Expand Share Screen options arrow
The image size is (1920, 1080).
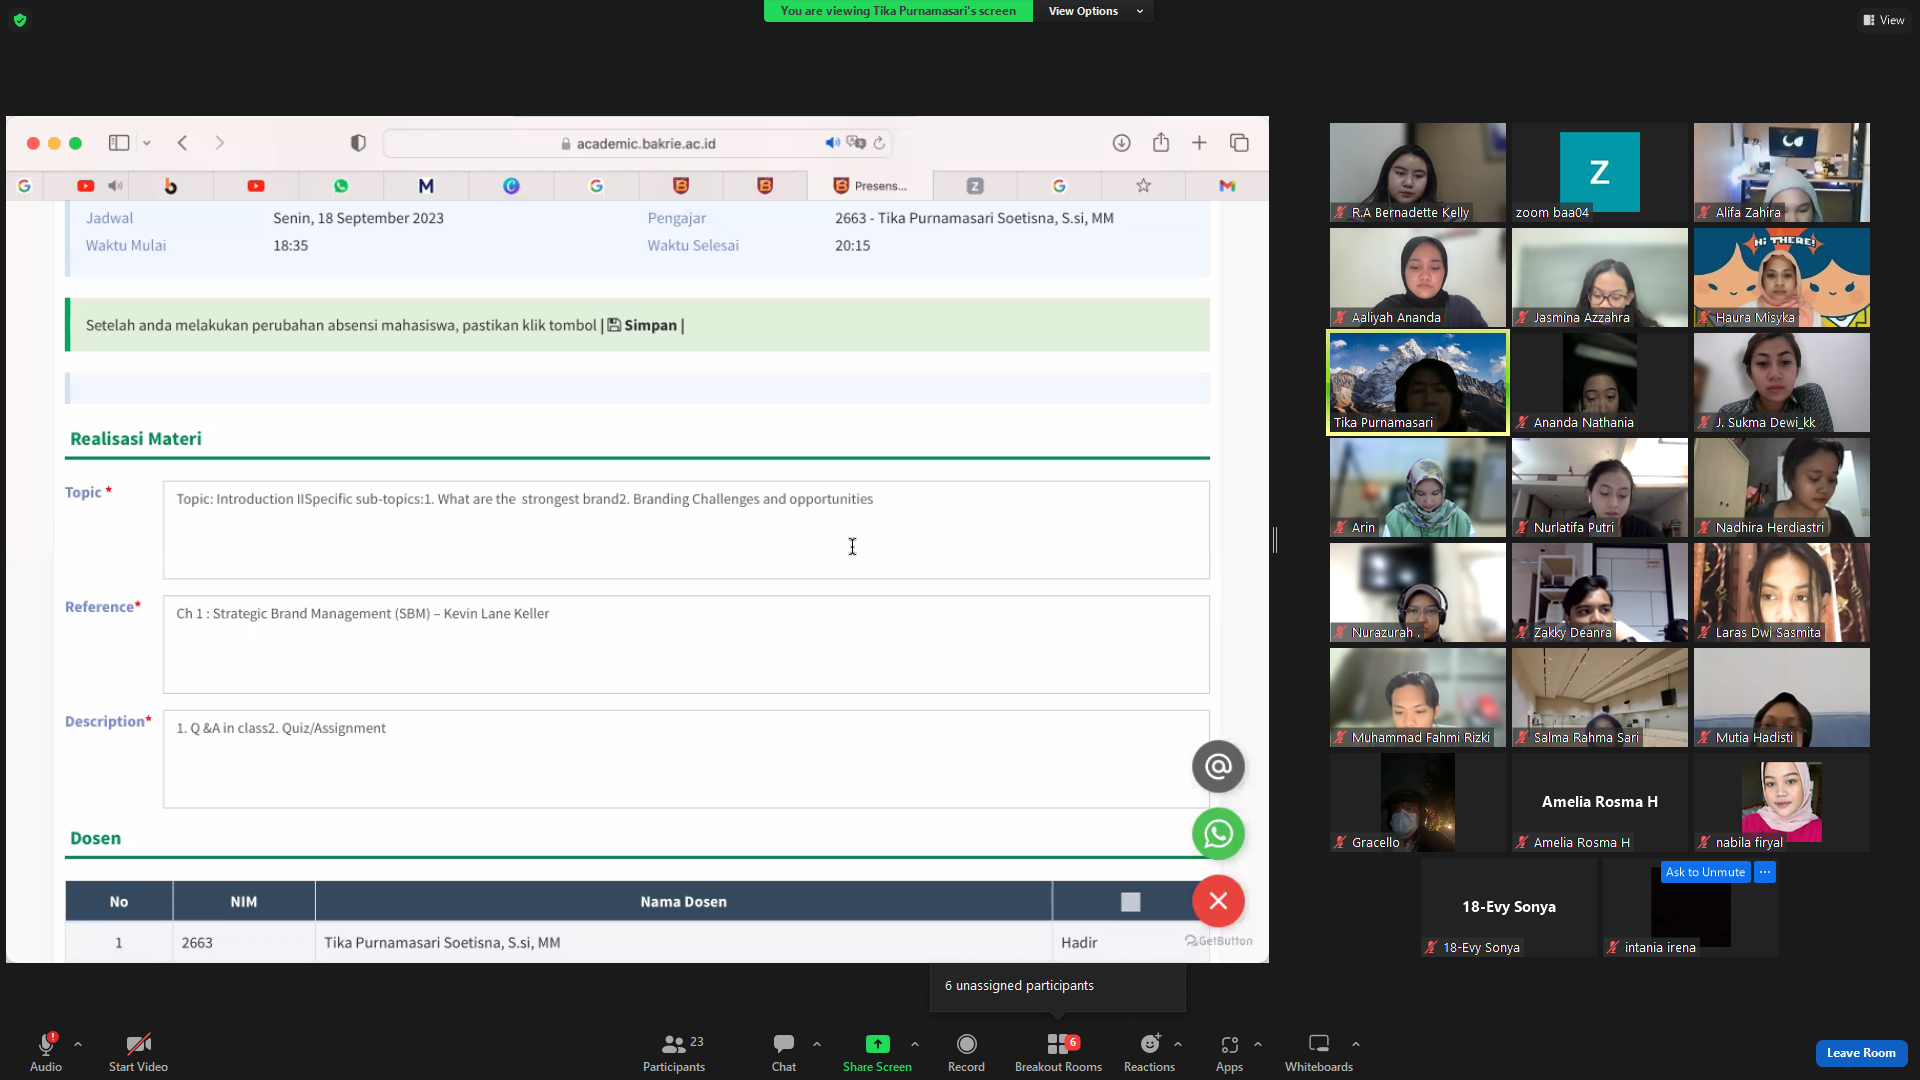pos(915,1044)
